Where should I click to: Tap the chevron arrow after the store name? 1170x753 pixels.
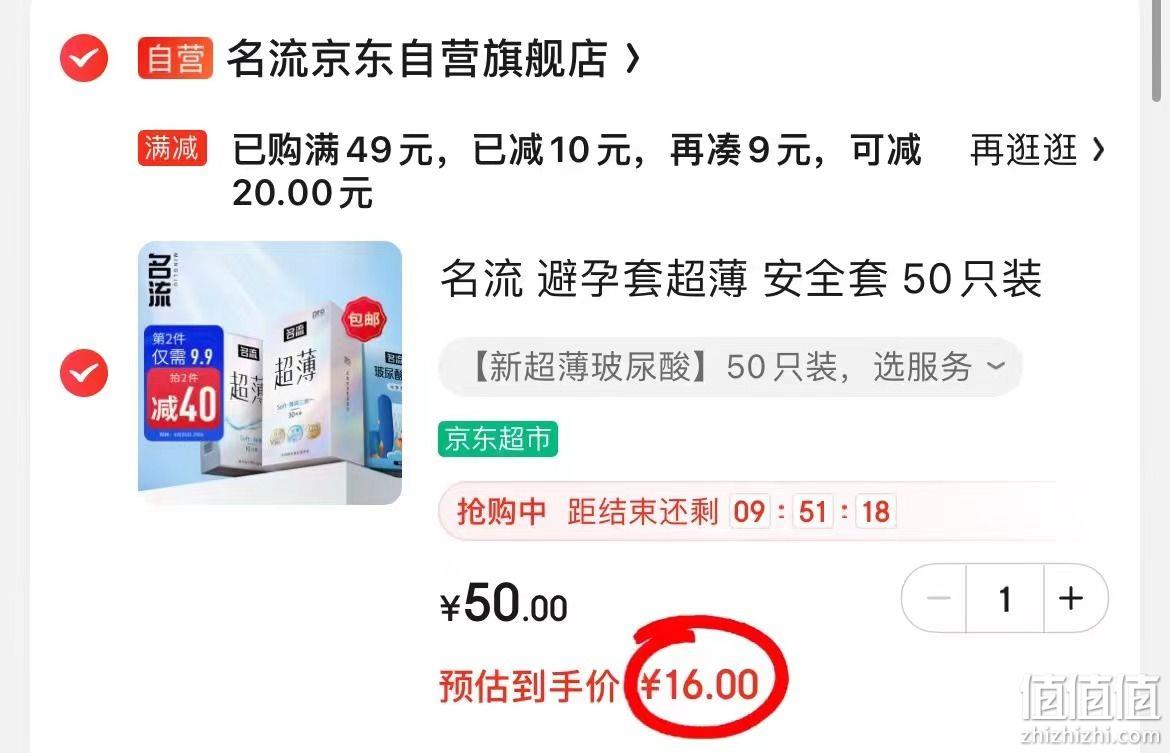[632, 58]
